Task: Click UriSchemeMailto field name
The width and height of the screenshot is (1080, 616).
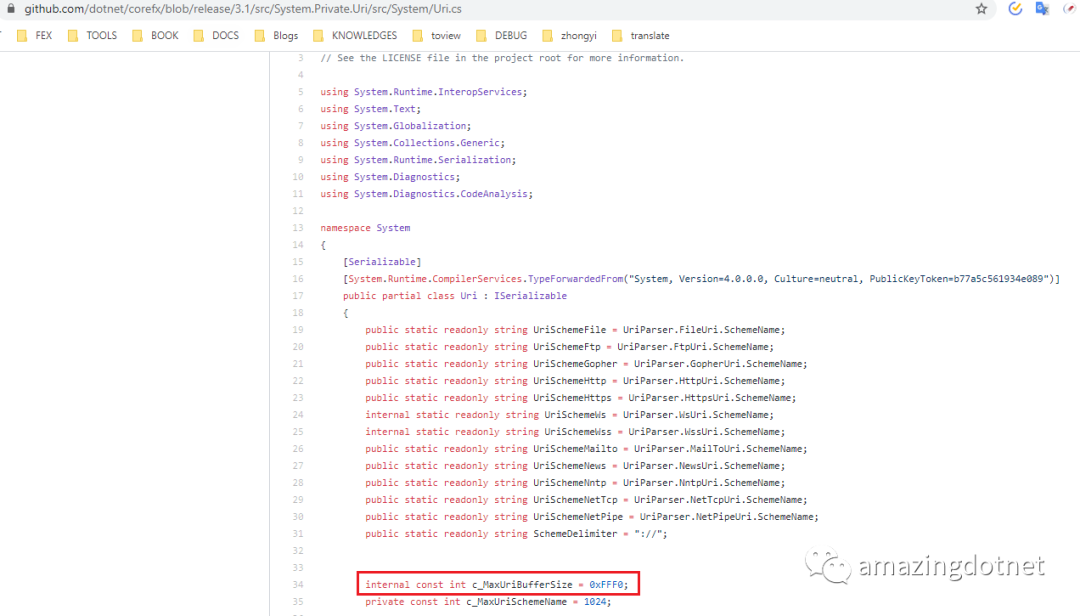Action: (x=575, y=449)
